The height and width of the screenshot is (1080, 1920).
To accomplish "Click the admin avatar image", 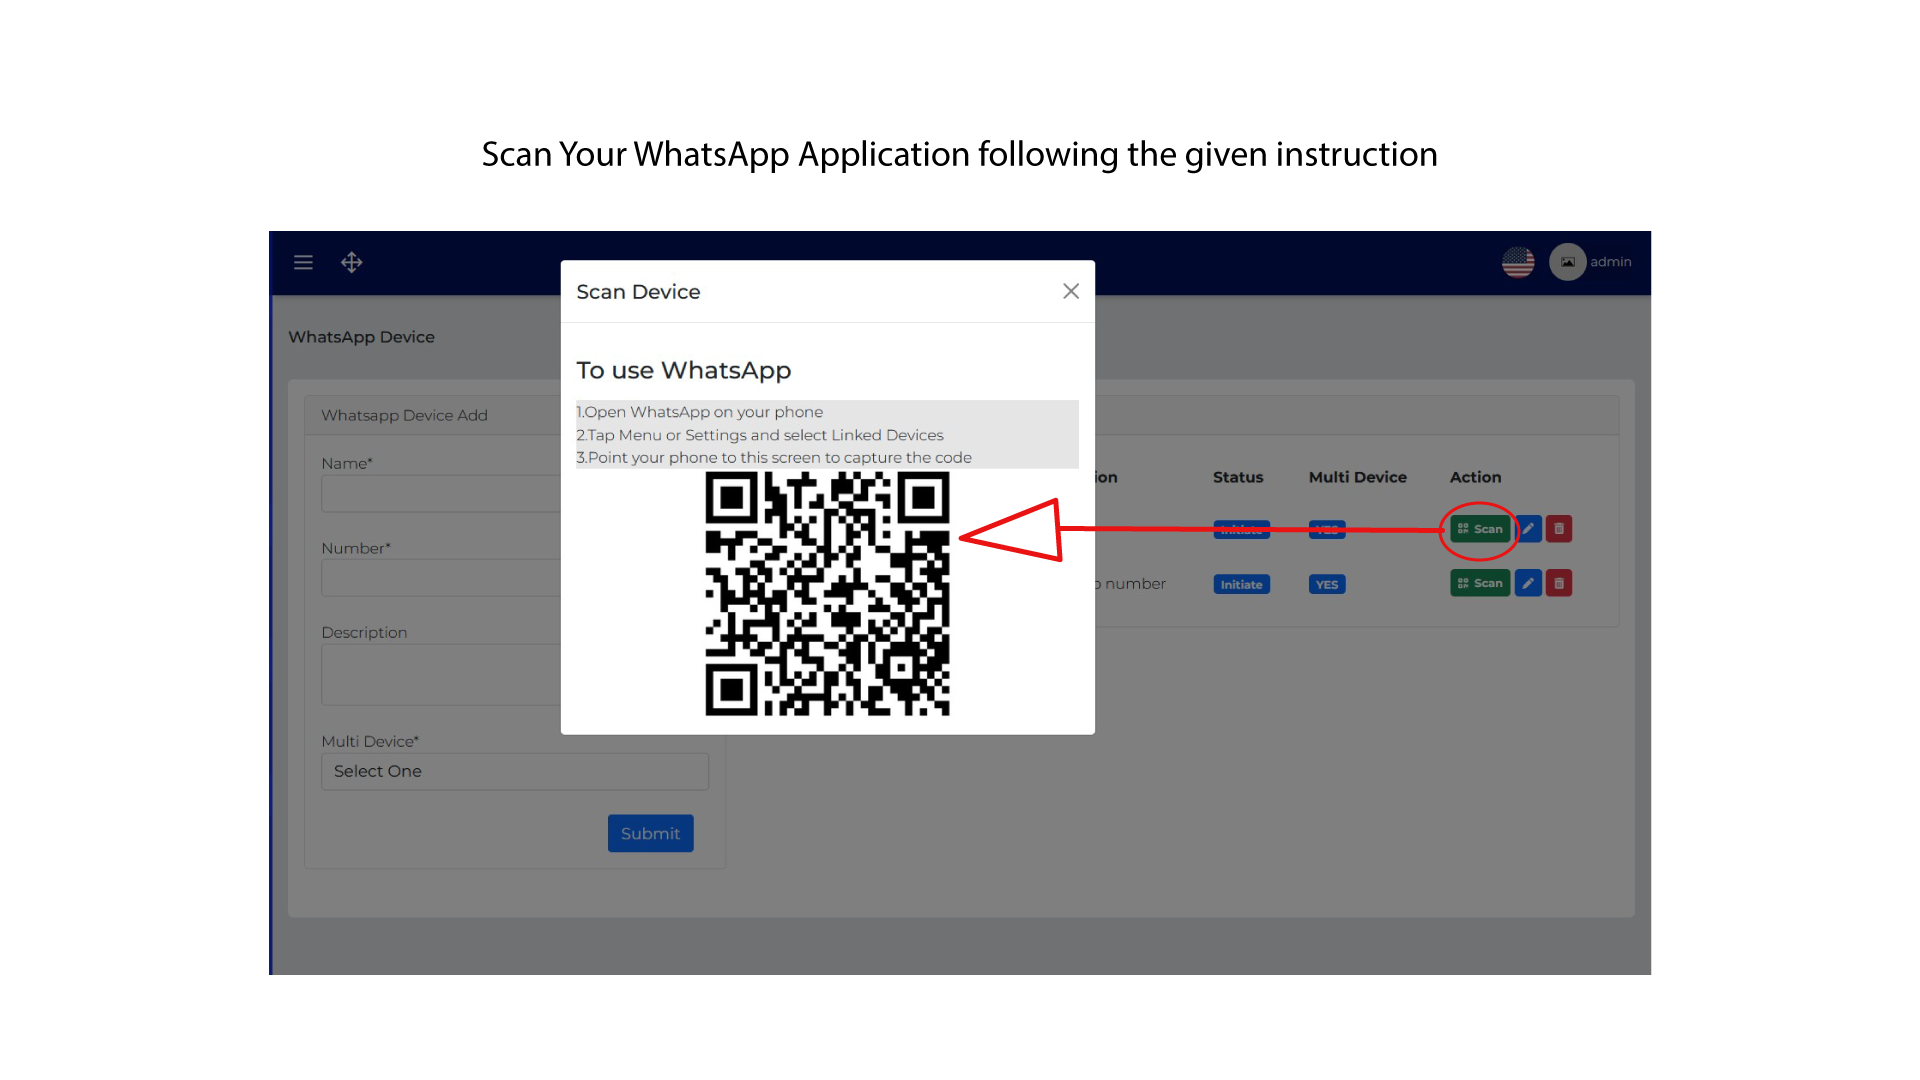I will tap(1567, 262).
